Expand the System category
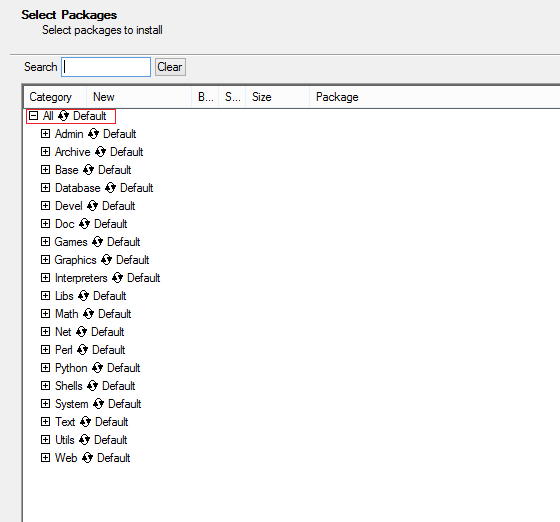The image size is (560, 522). [45, 404]
